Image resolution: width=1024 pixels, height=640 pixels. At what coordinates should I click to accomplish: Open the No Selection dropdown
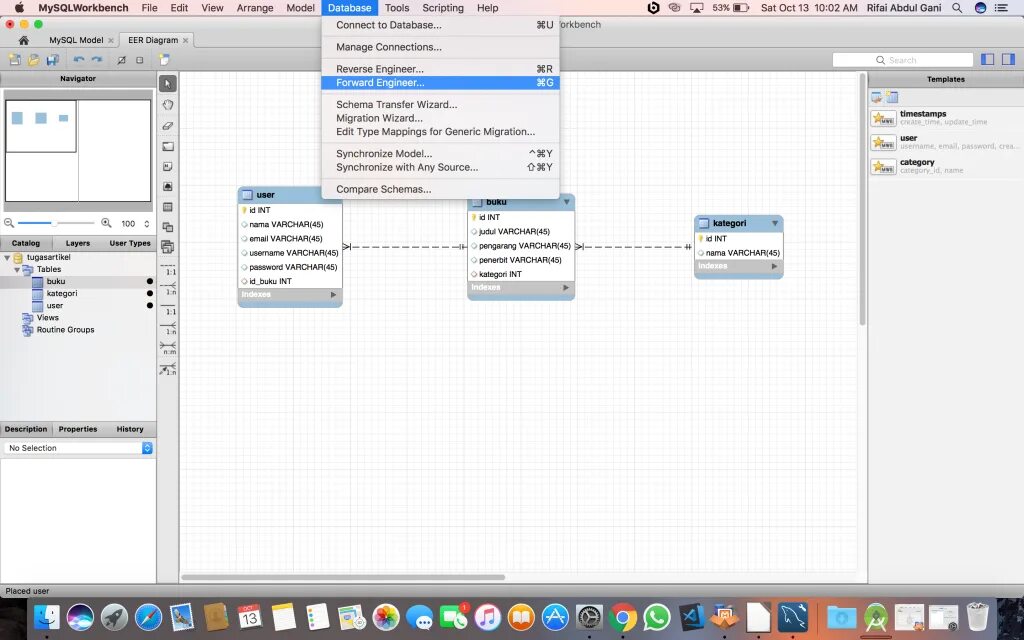(78, 448)
